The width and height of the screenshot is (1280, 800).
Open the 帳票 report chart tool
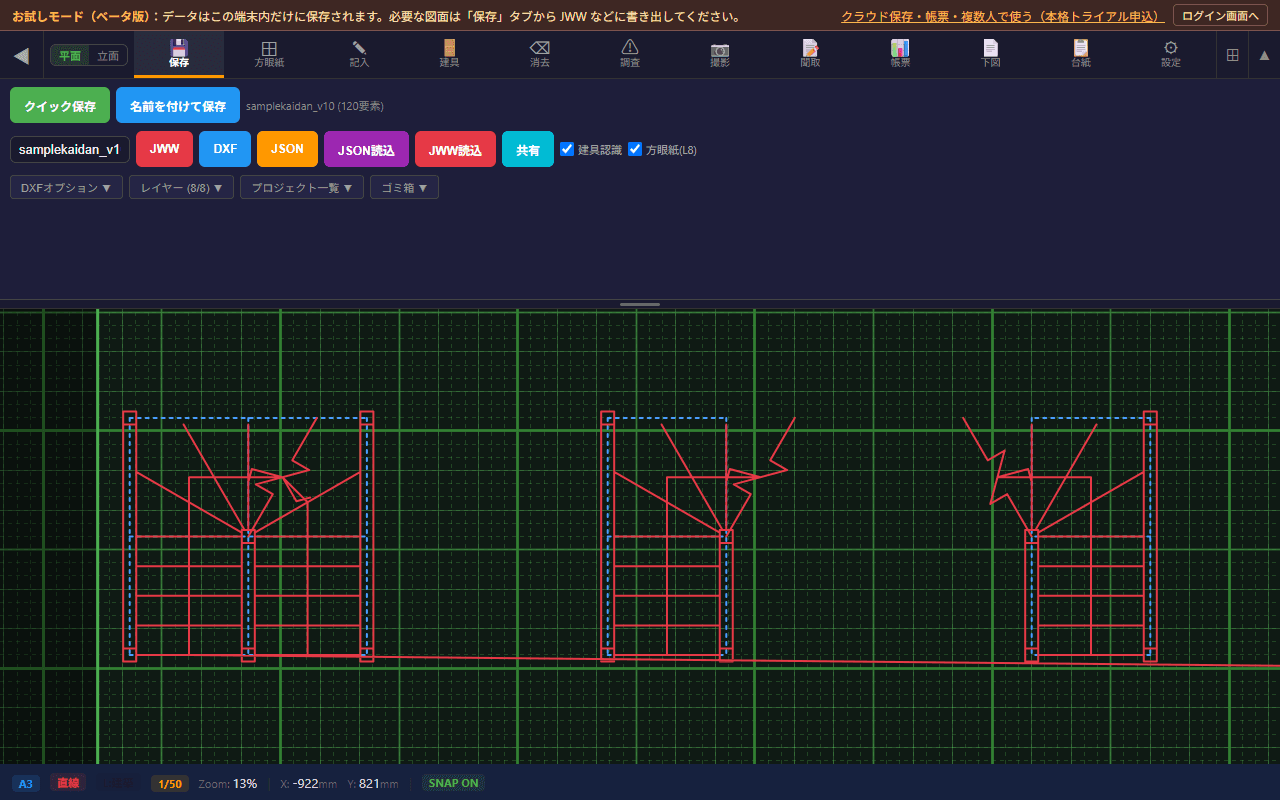900,54
